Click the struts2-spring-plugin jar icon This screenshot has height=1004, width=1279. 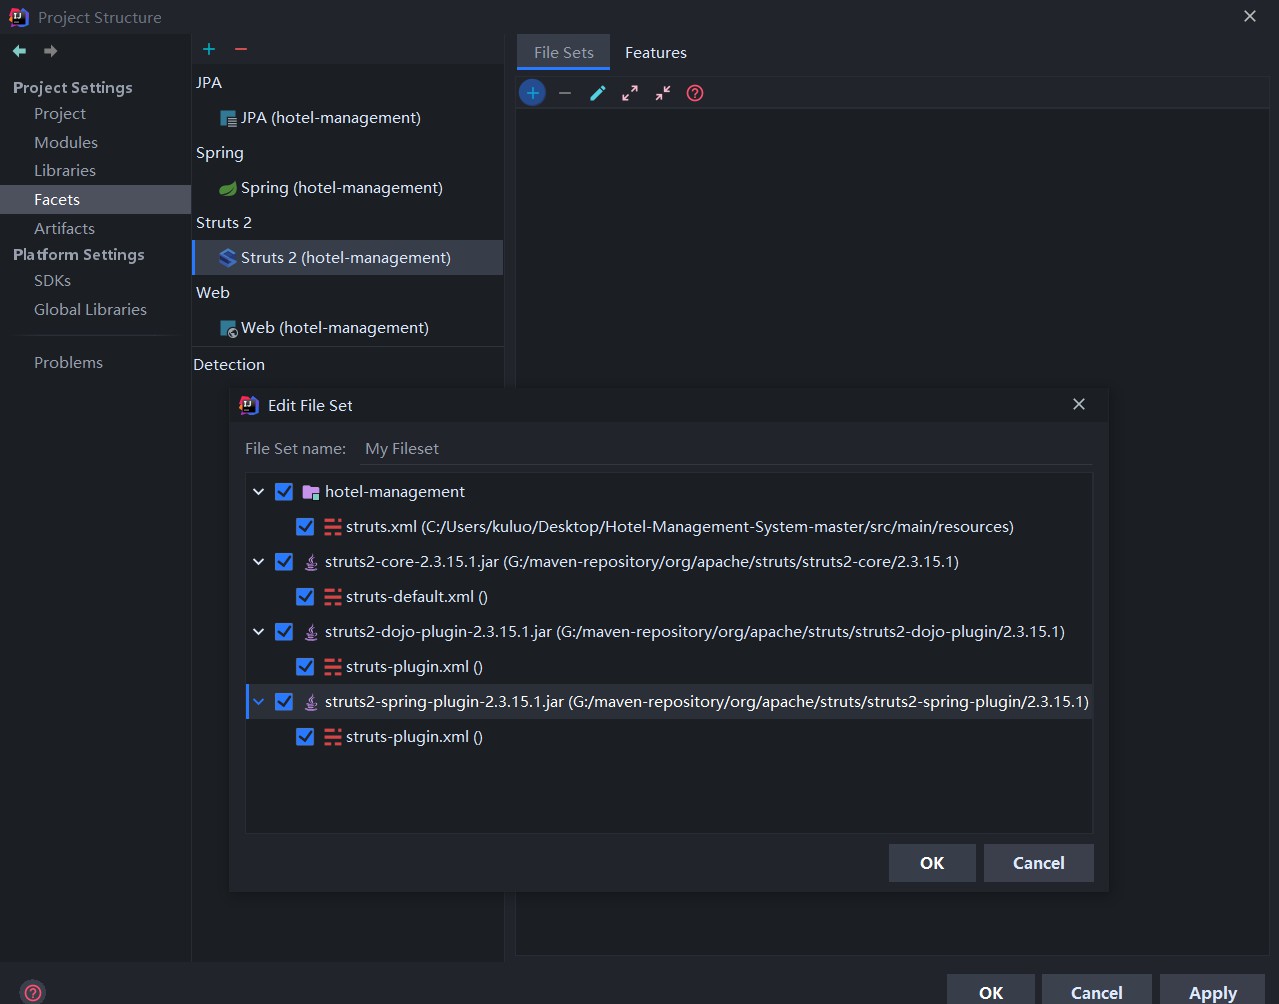[311, 702]
